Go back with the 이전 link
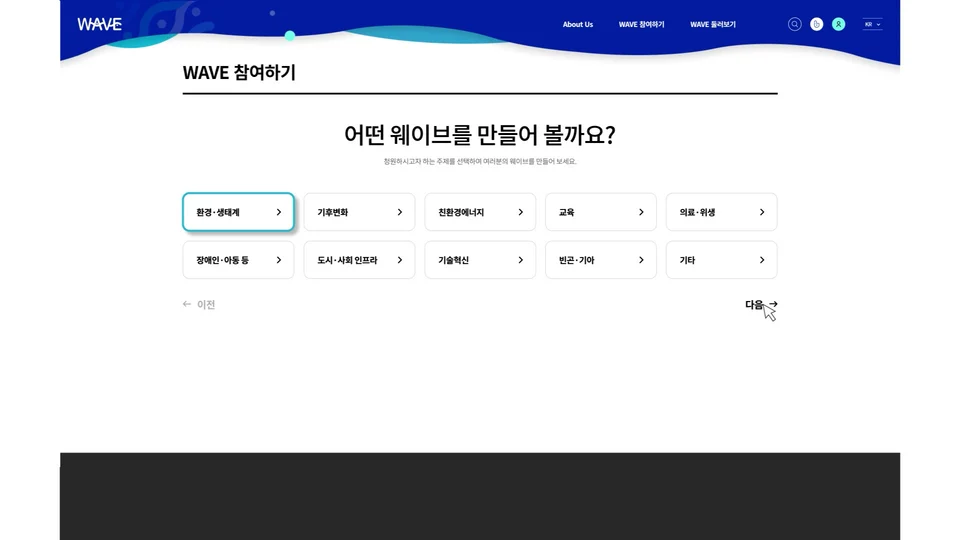 pos(199,304)
